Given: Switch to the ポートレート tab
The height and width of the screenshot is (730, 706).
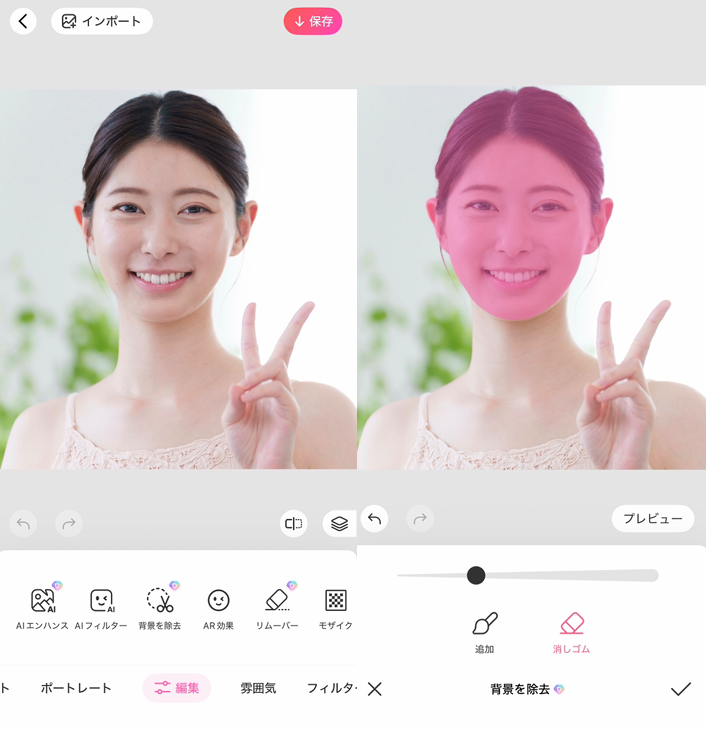Looking at the screenshot, I should (x=76, y=688).
